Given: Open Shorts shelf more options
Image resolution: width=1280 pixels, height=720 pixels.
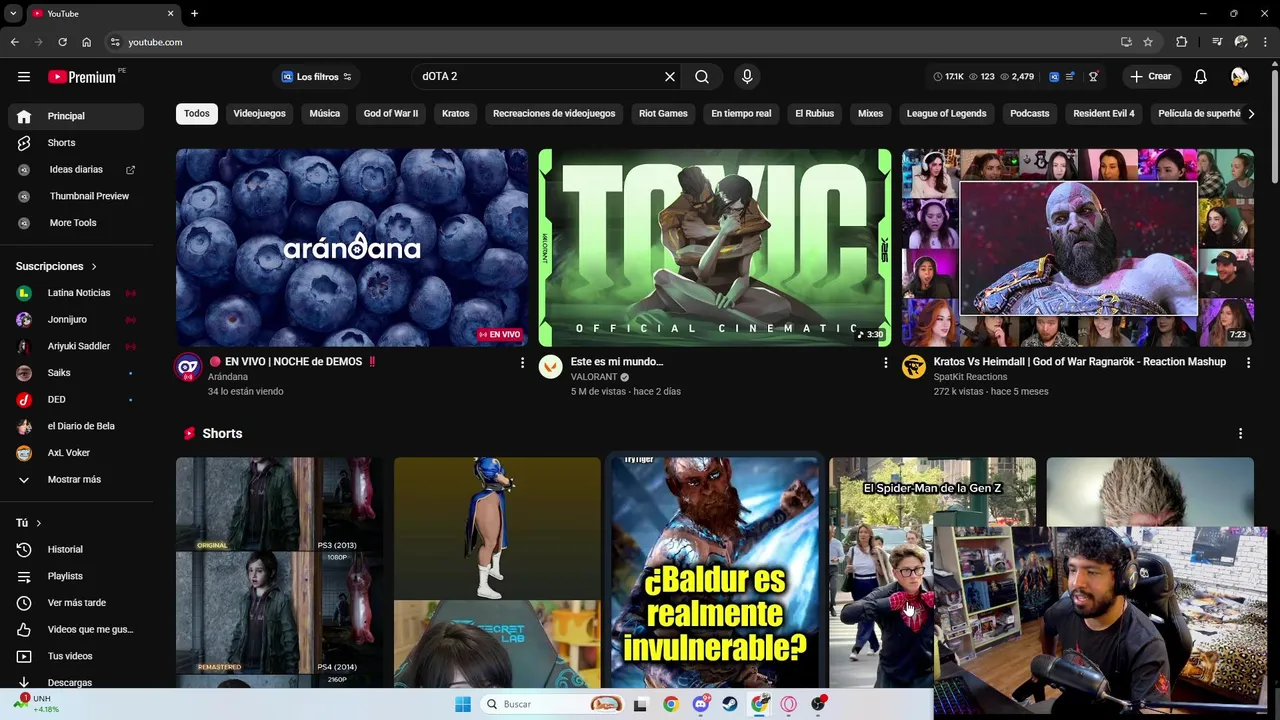Looking at the screenshot, I should (x=1240, y=434).
